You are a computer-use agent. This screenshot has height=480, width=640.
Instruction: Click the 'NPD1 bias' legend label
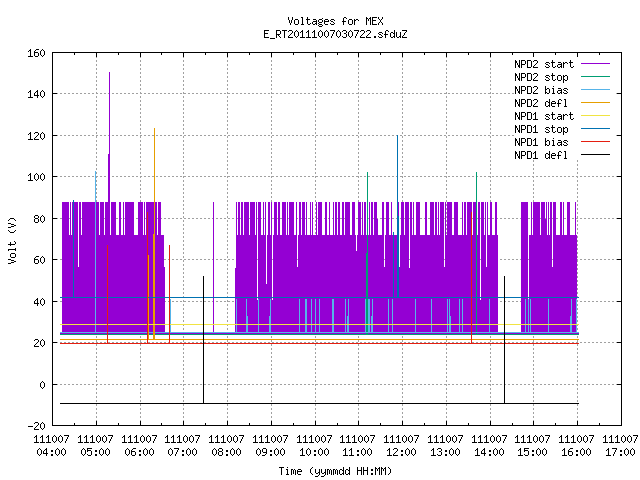(541, 142)
